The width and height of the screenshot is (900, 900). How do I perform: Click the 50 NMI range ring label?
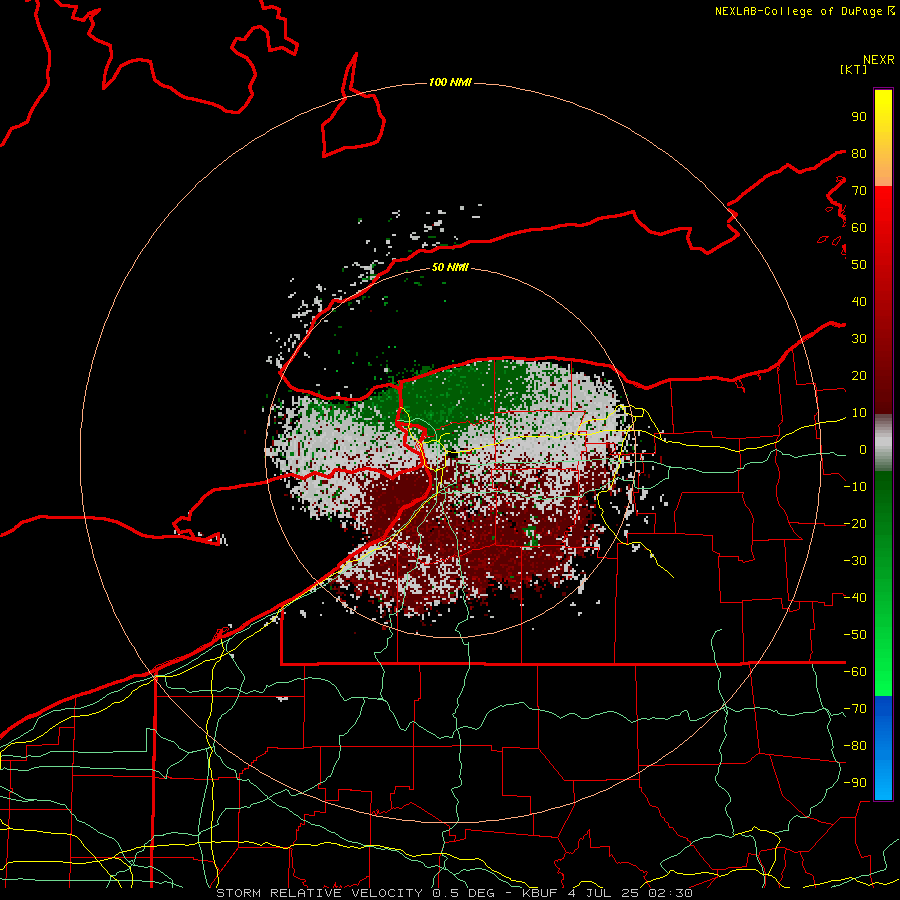click(450, 267)
